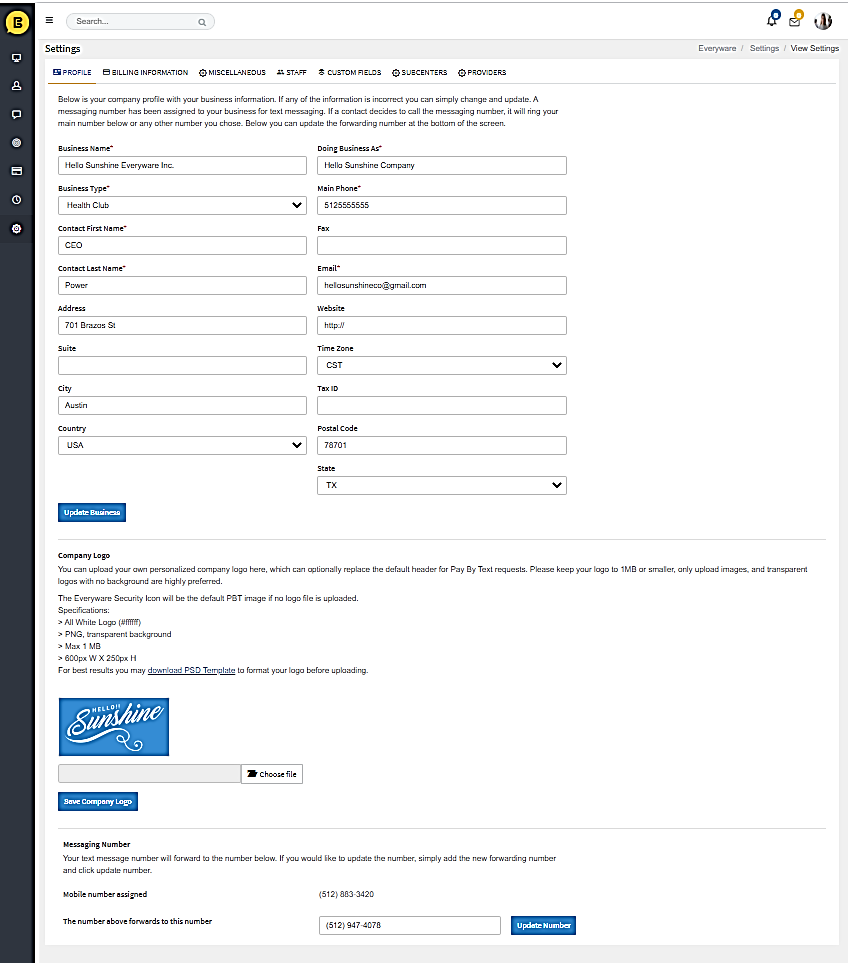Click the empty Fax field
The image size is (848, 963).
point(442,245)
